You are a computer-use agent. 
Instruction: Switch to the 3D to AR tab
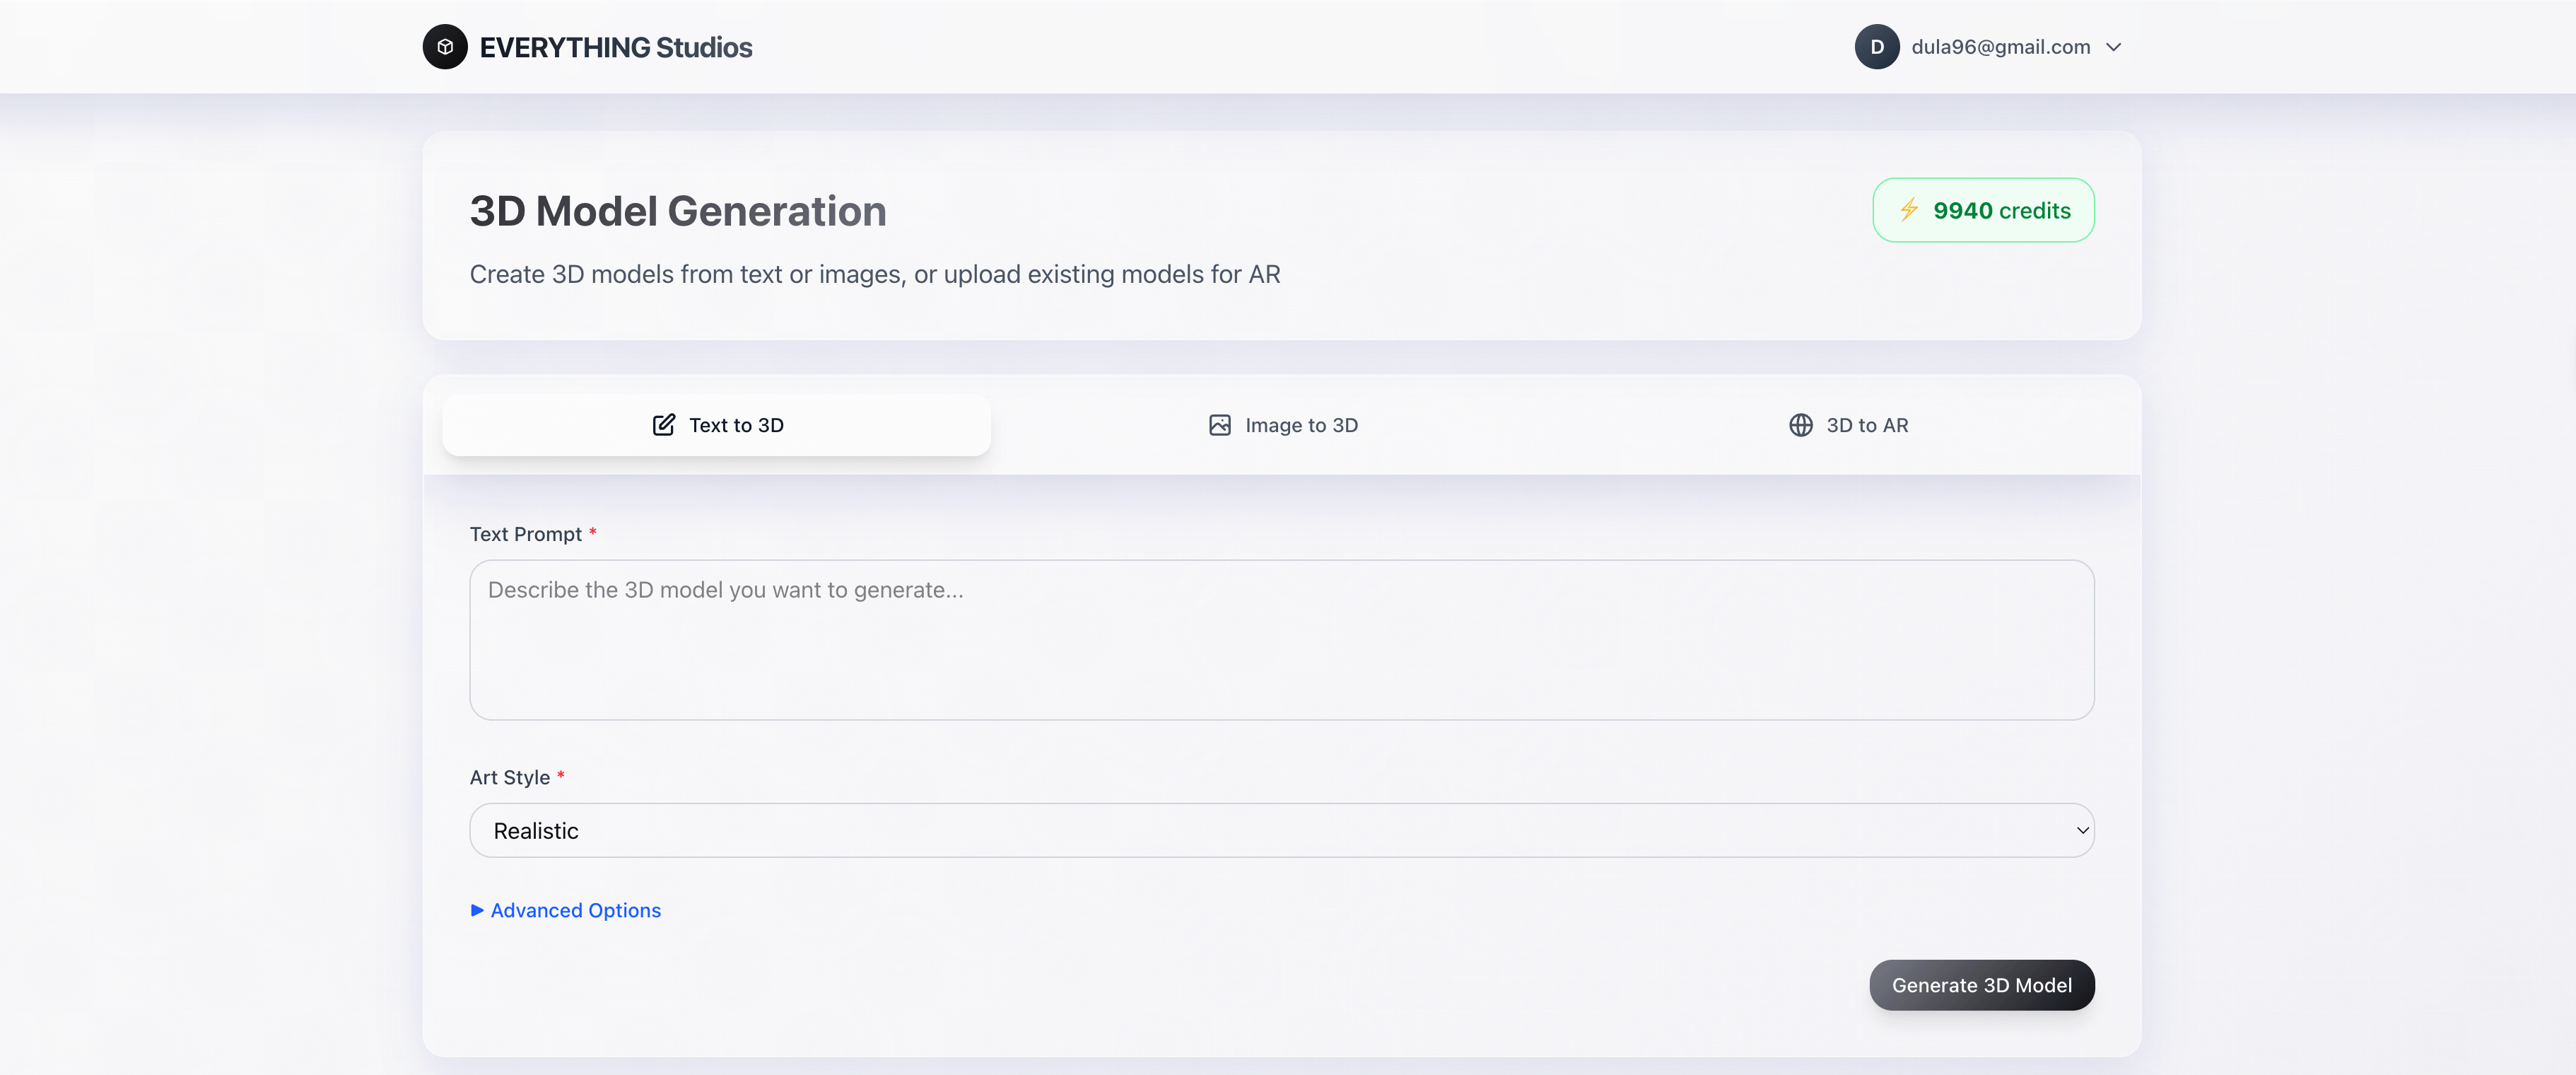tap(1848, 425)
